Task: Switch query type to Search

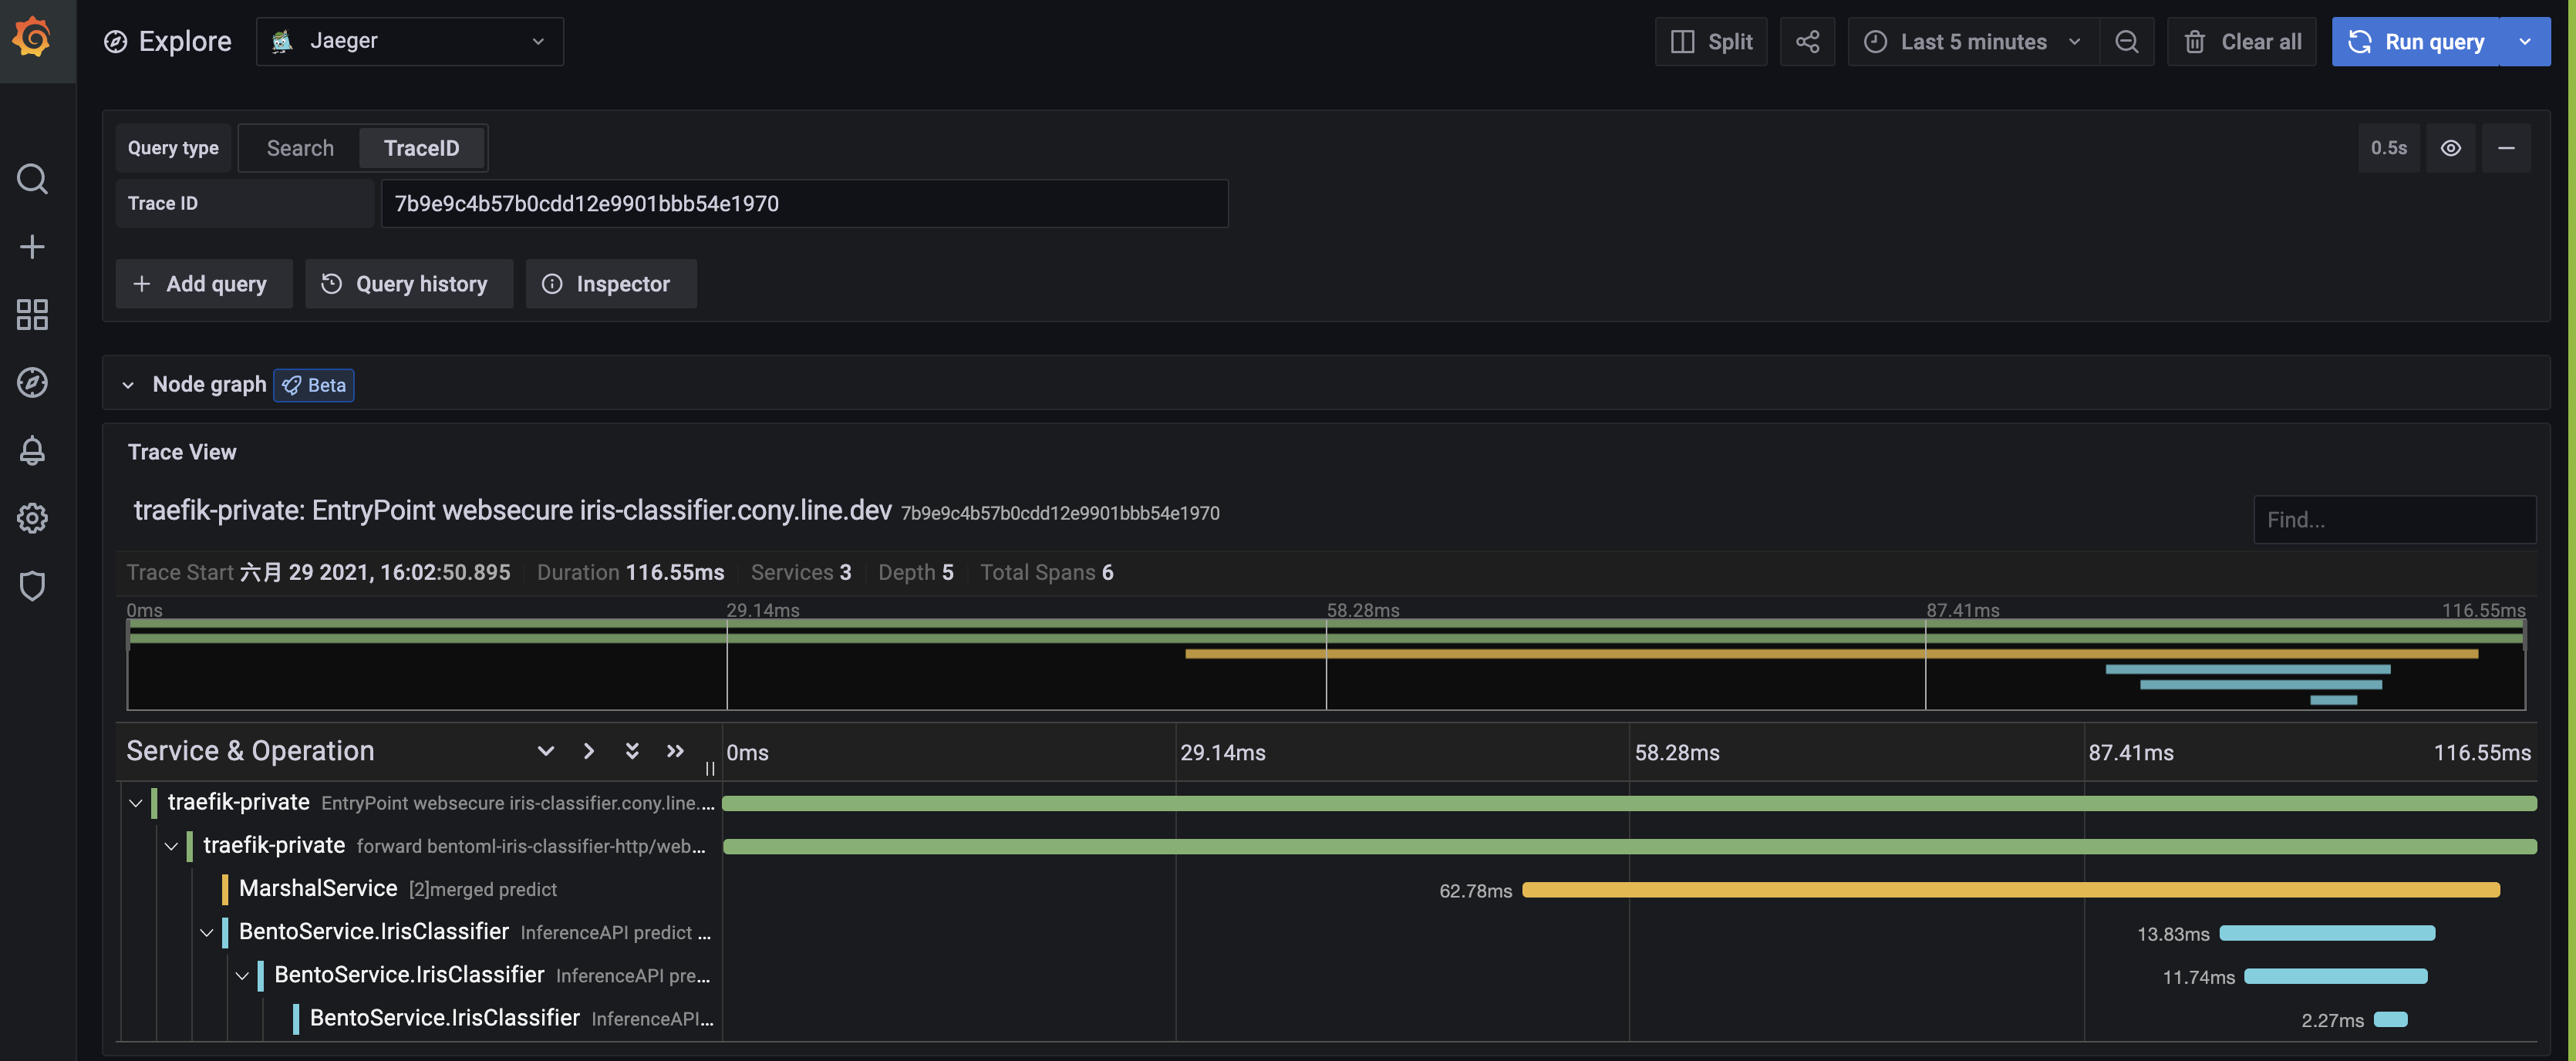Action: pyautogui.click(x=300, y=148)
